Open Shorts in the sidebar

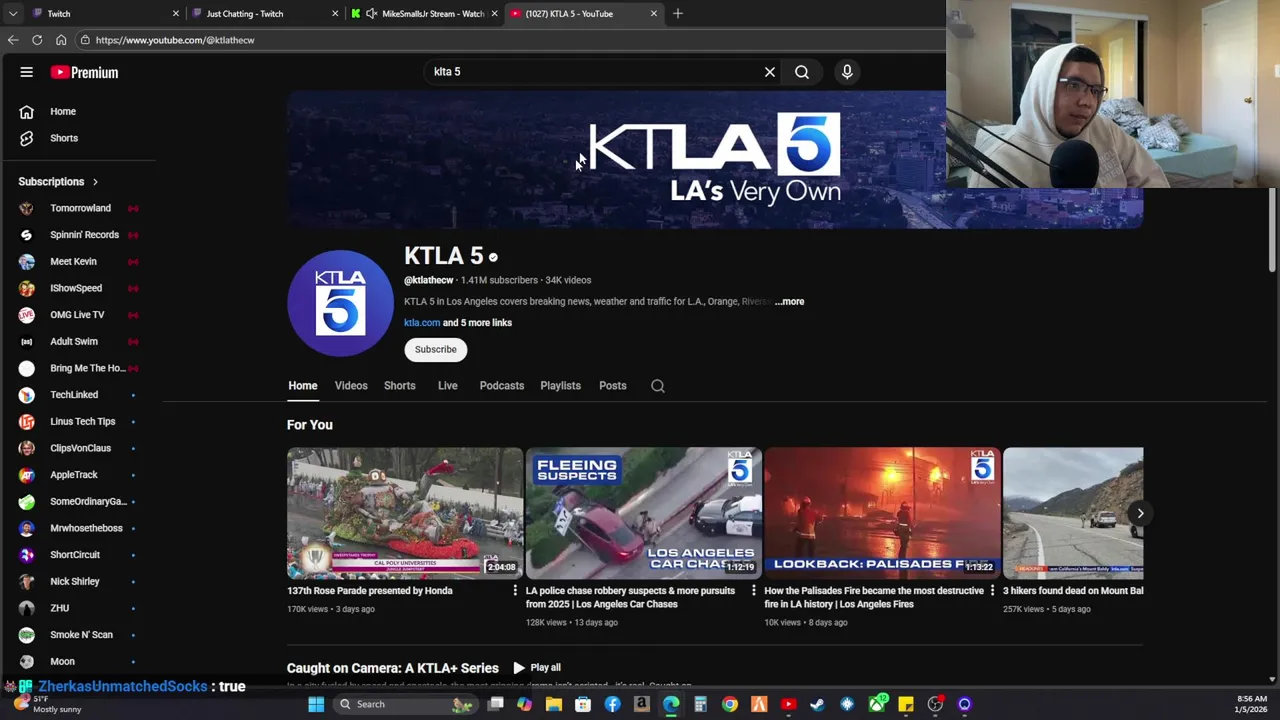click(x=63, y=138)
